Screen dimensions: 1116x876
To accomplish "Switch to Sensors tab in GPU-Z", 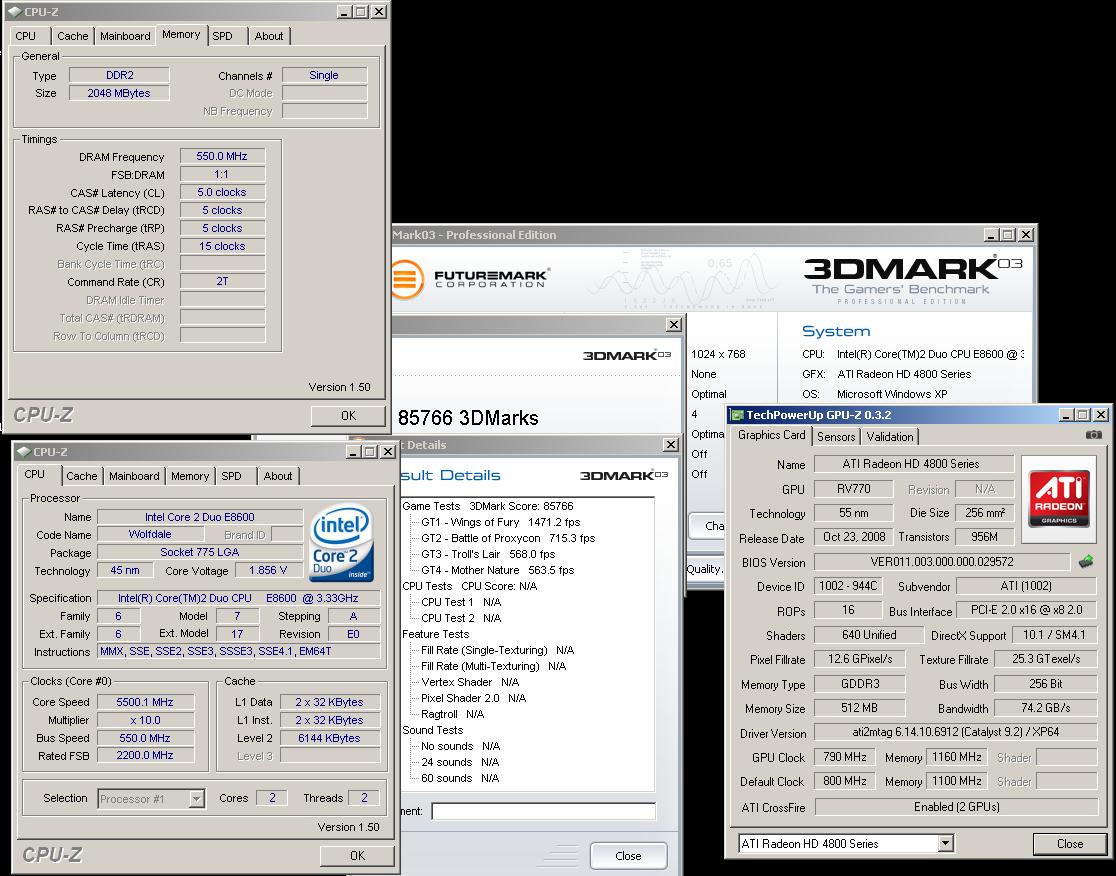I will (x=836, y=437).
